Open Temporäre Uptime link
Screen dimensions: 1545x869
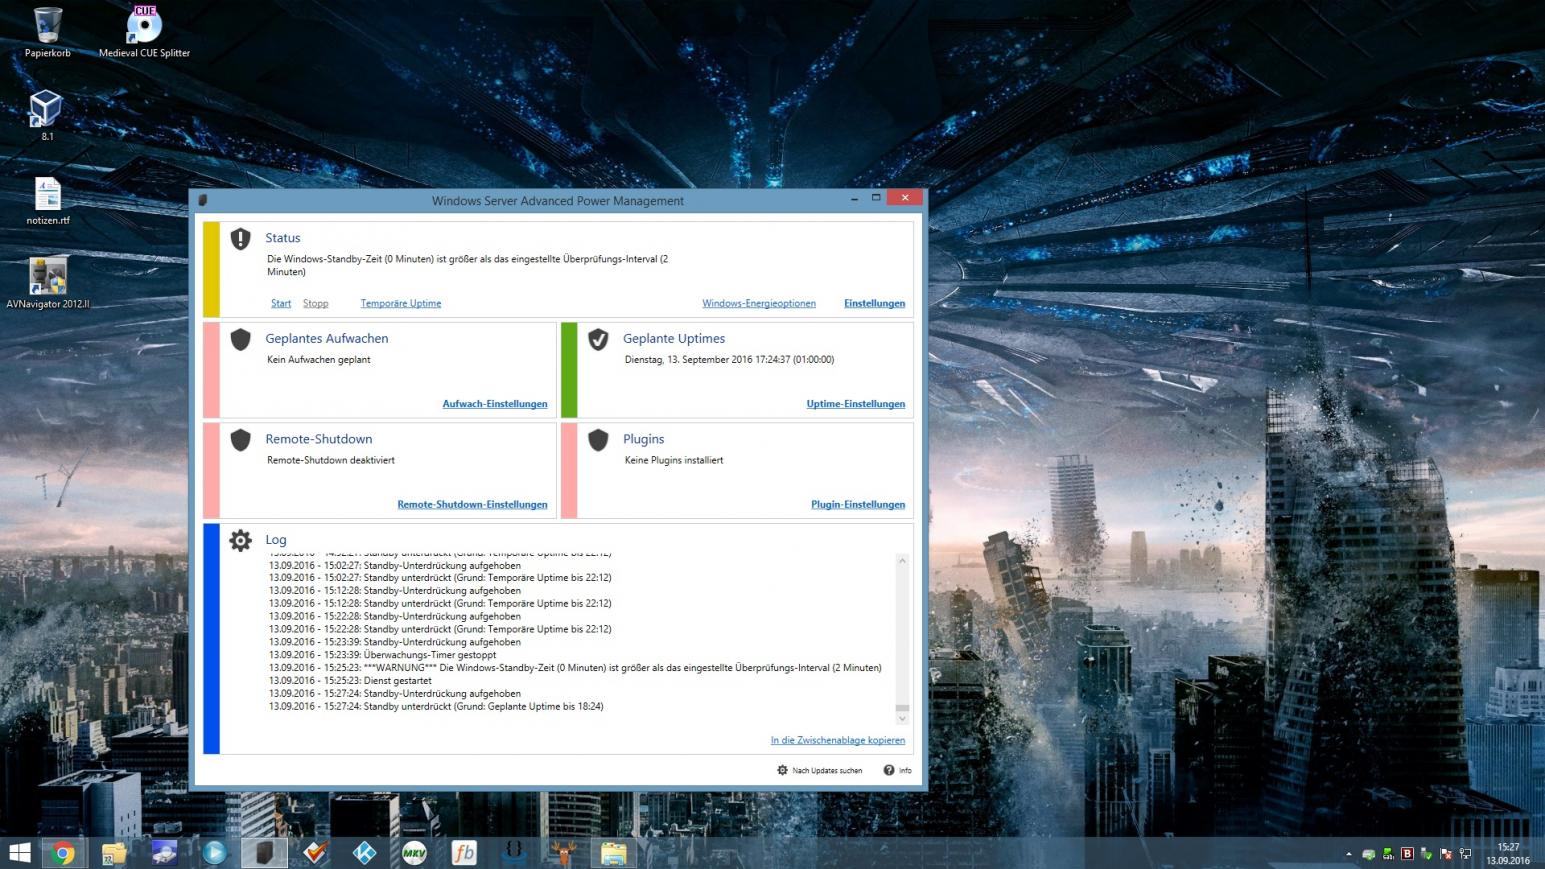click(x=401, y=303)
